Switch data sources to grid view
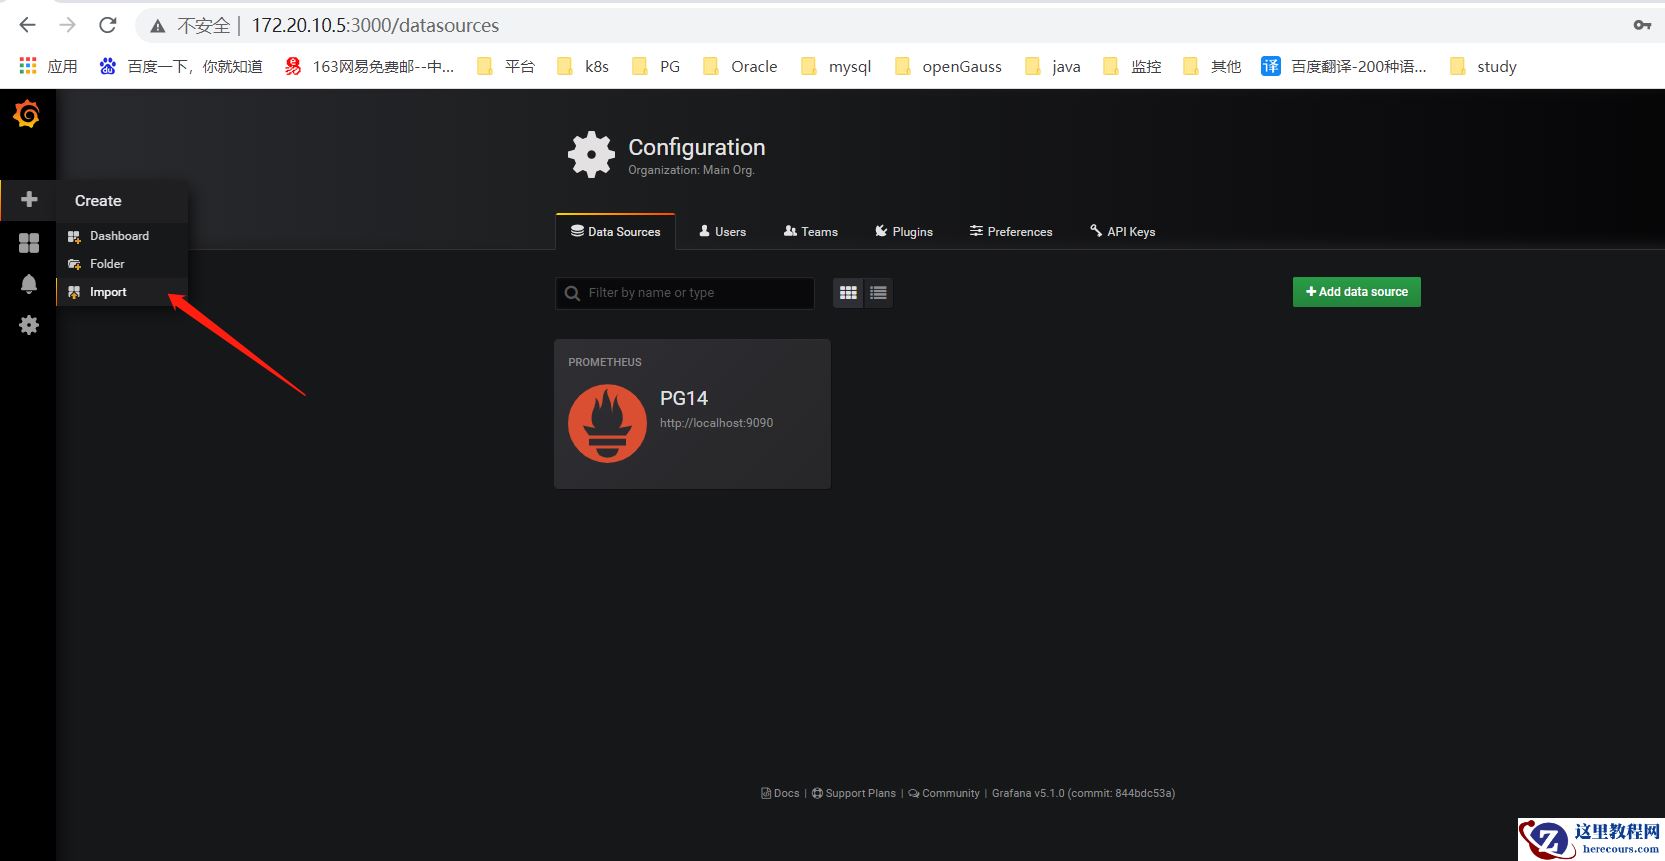The width and height of the screenshot is (1665, 861). [848, 293]
